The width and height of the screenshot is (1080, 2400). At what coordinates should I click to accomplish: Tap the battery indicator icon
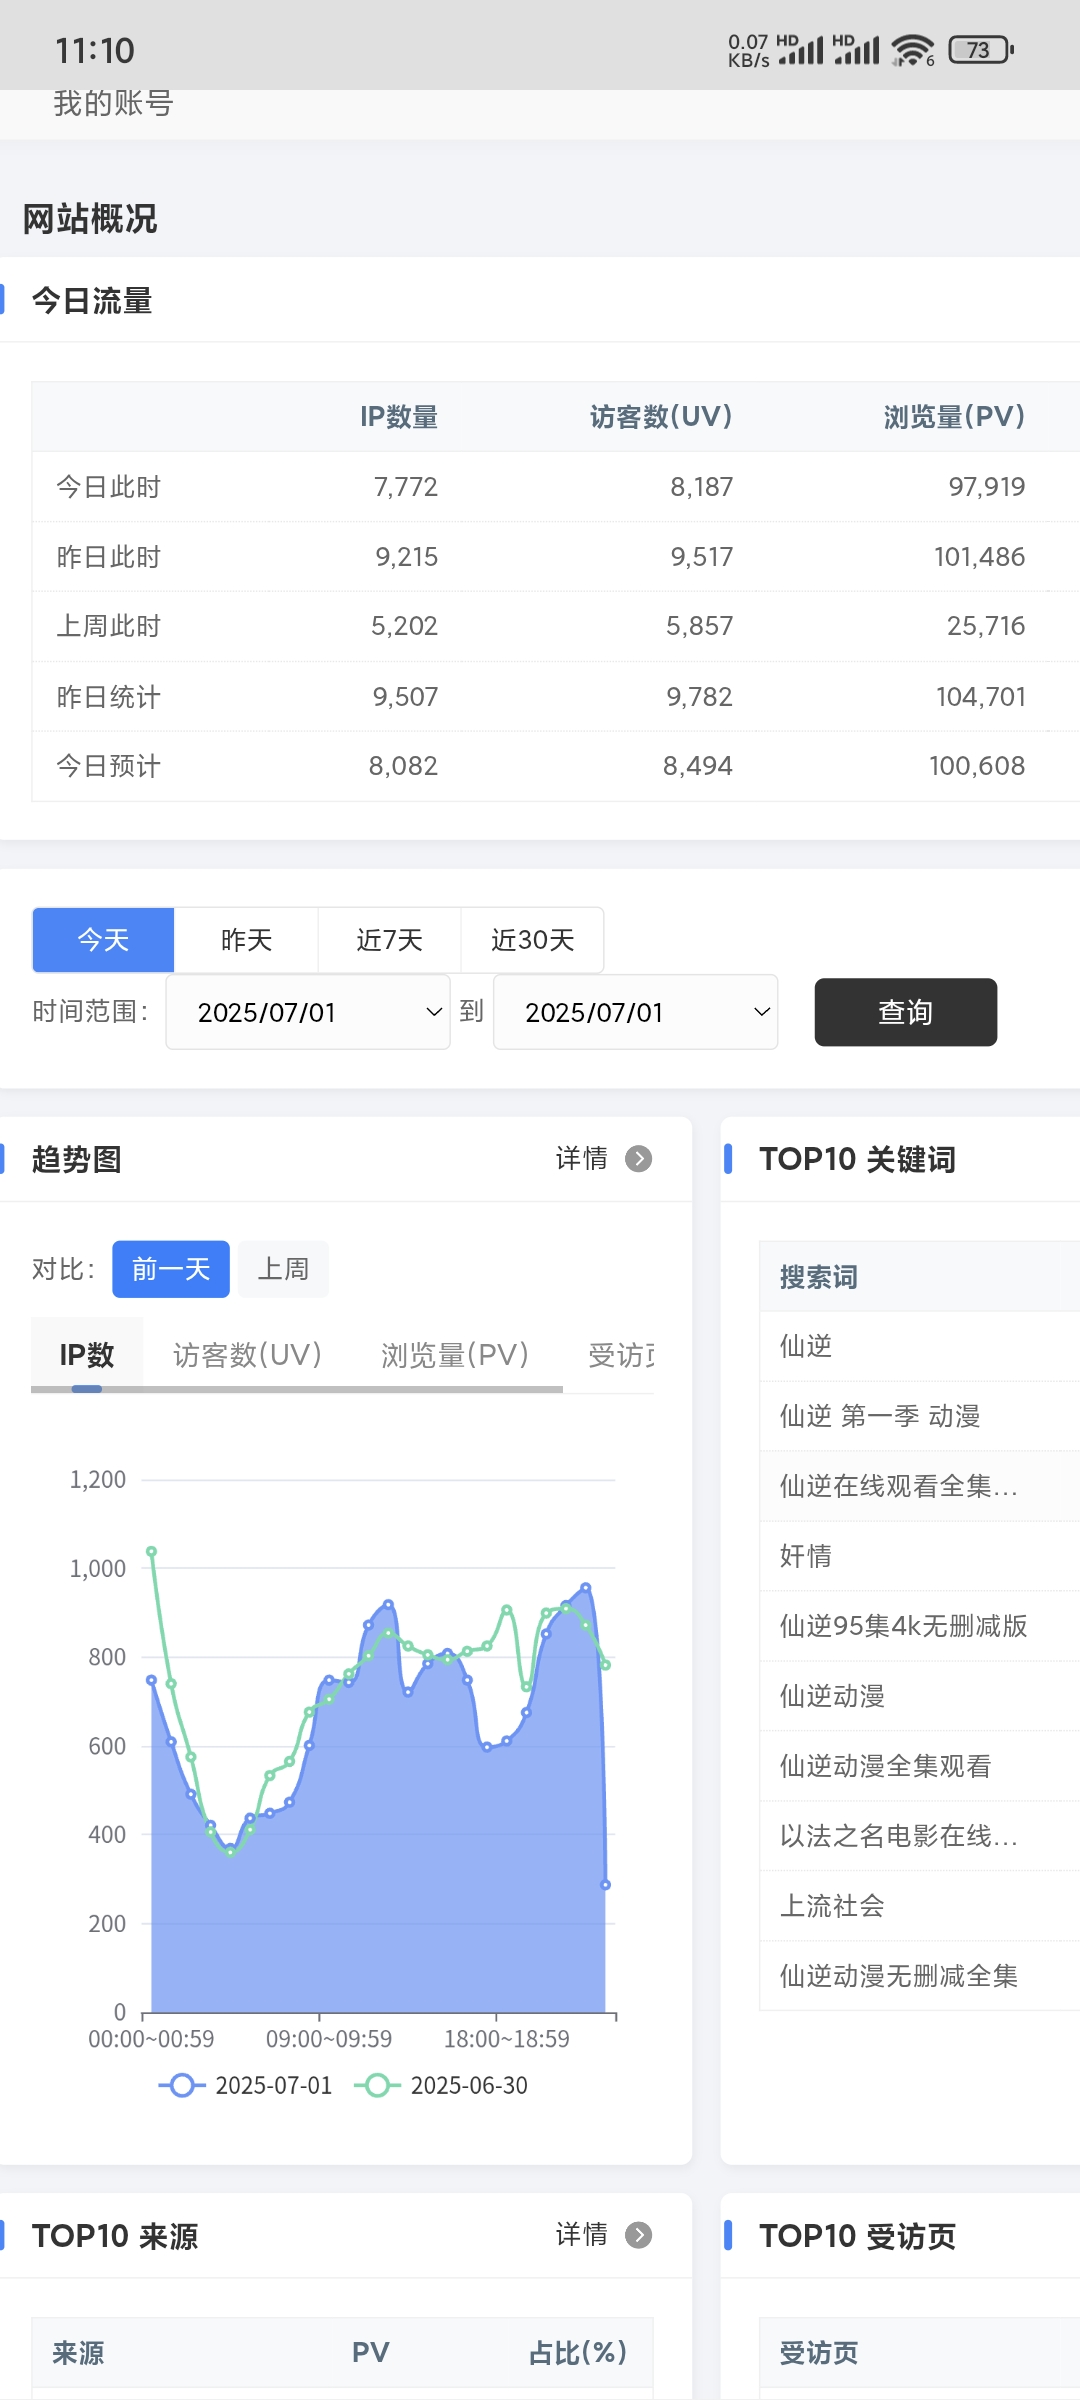[980, 50]
